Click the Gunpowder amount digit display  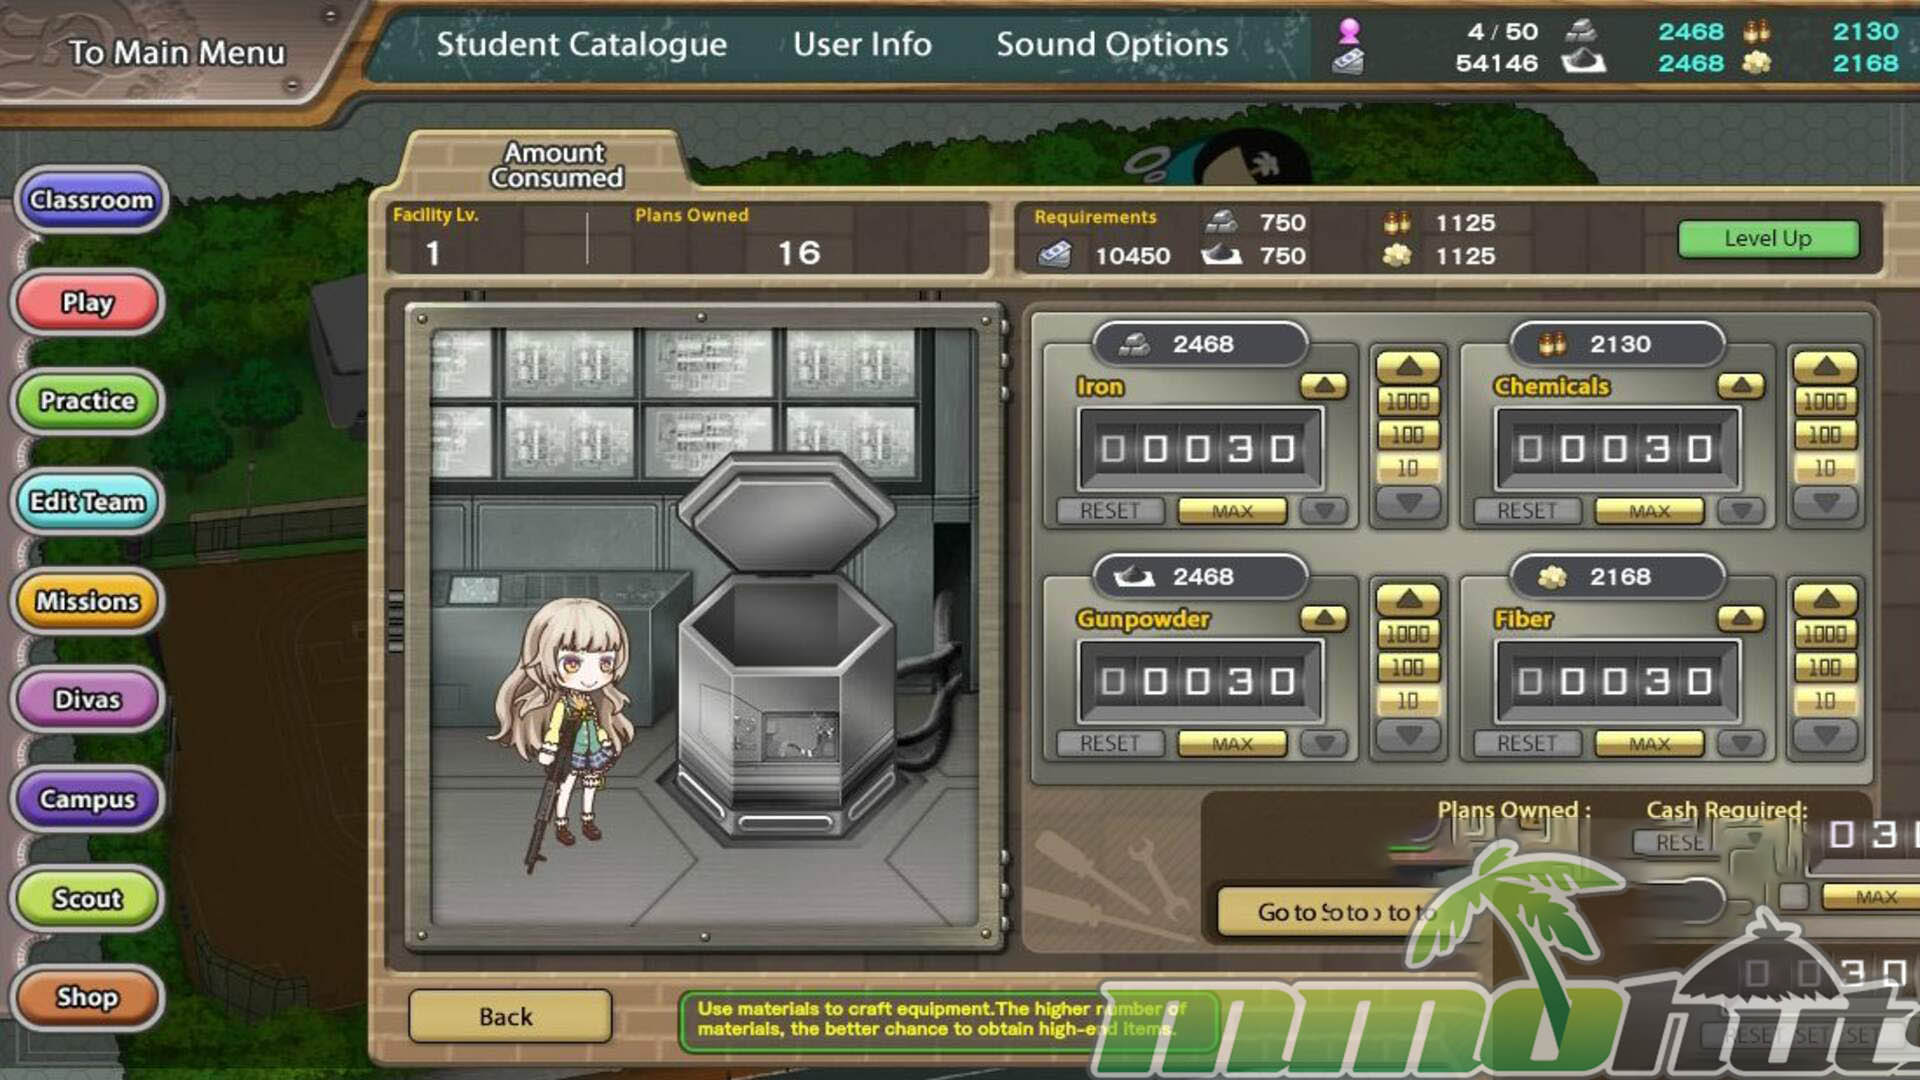pyautogui.click(x=1199, y=682)
